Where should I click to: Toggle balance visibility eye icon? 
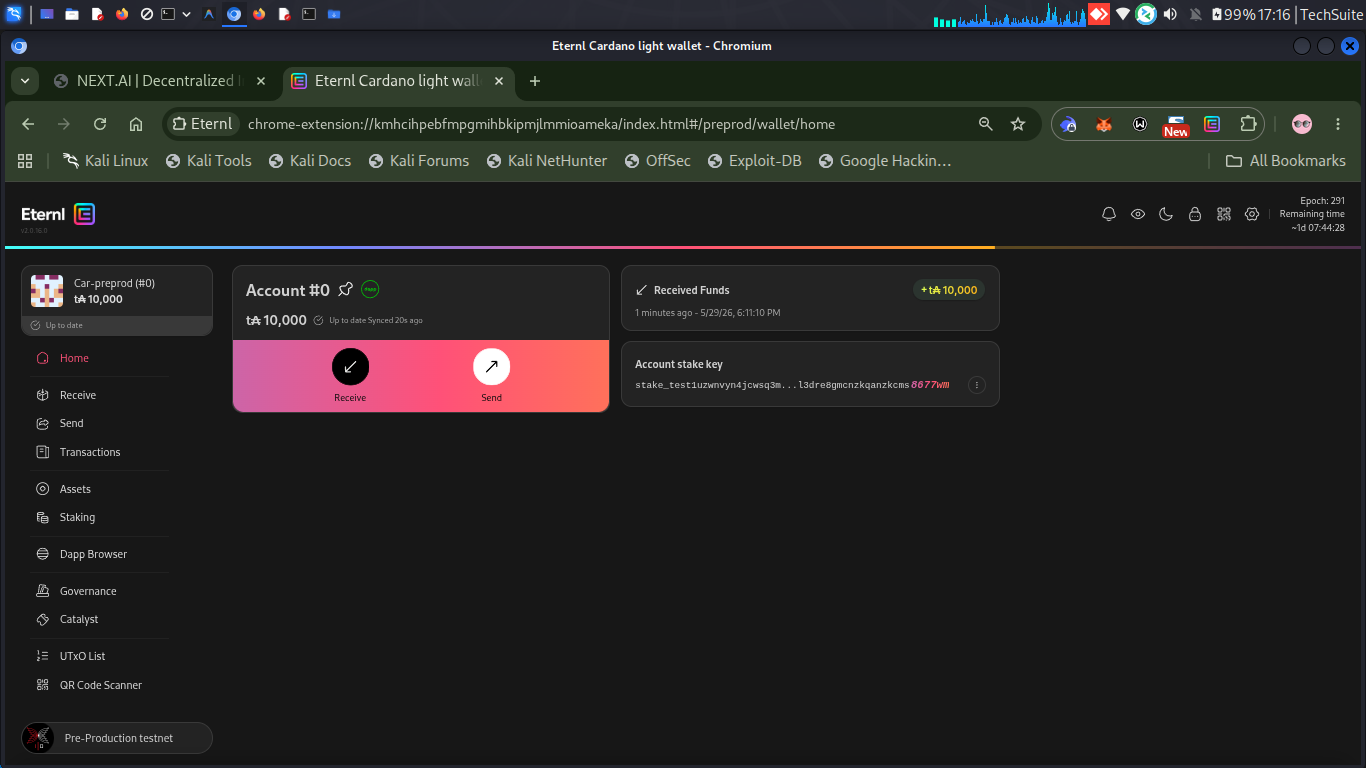pyautogui.click(x=1138, y=214)
